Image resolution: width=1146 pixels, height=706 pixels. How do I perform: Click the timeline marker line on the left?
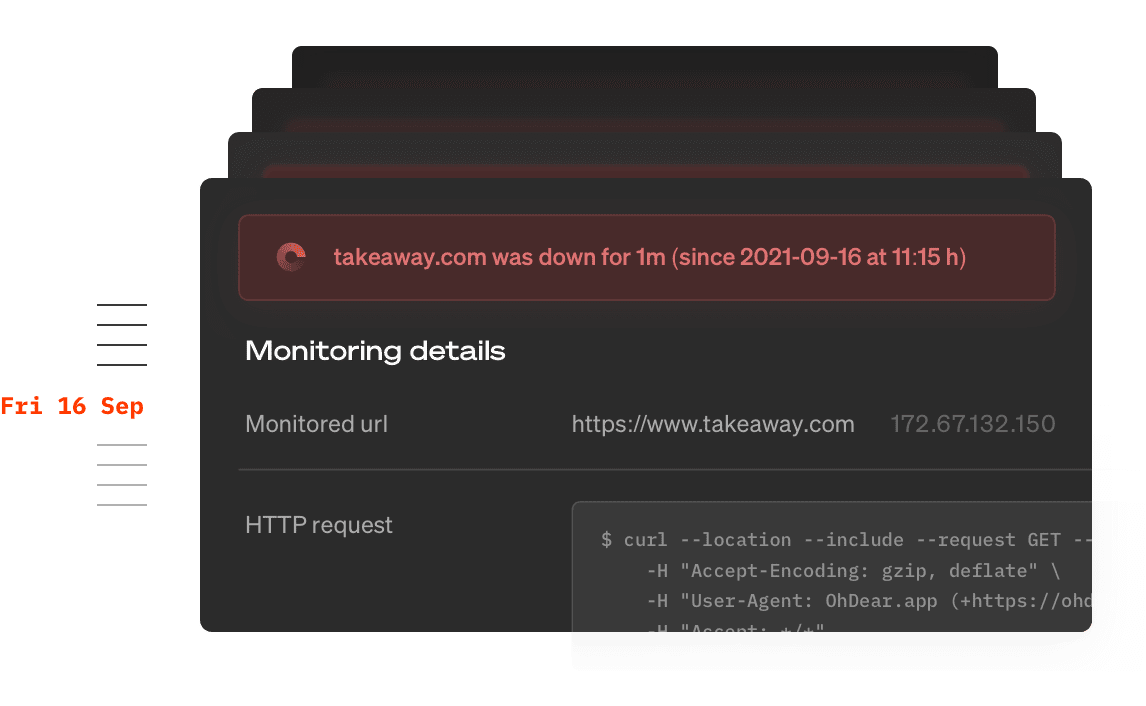tap(122, 406)
